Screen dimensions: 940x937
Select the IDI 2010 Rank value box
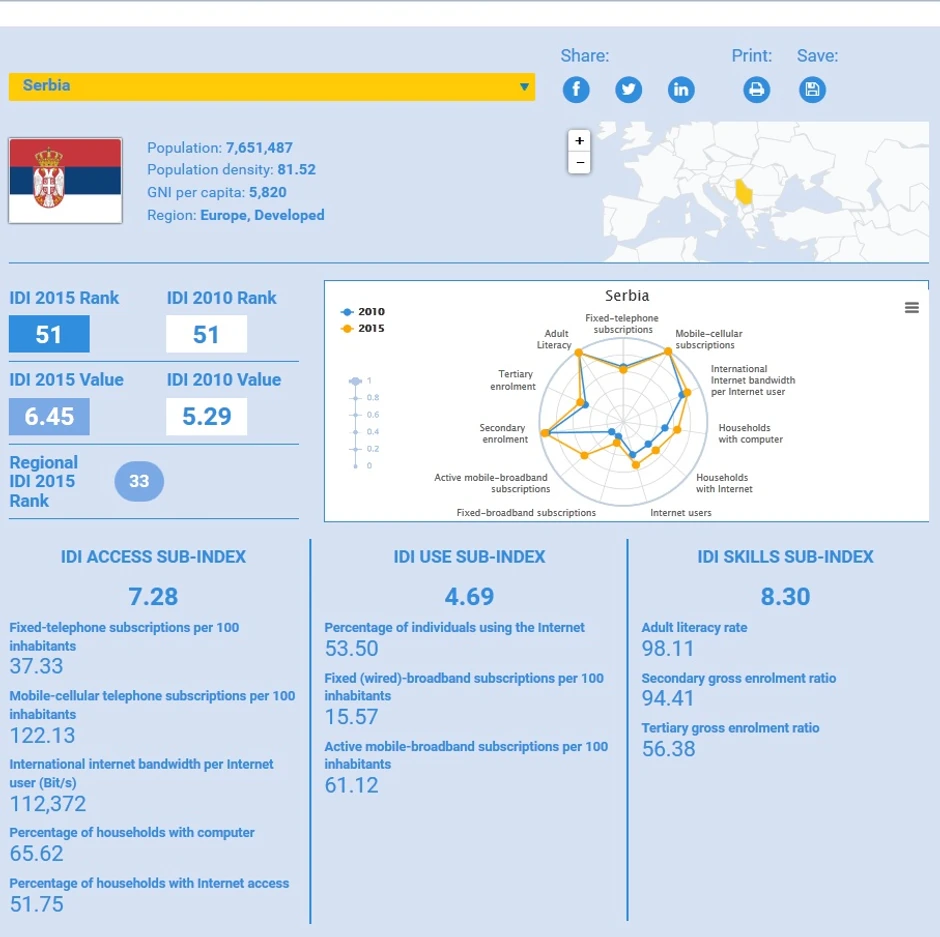pyautogui.click(x=206, y=334)
